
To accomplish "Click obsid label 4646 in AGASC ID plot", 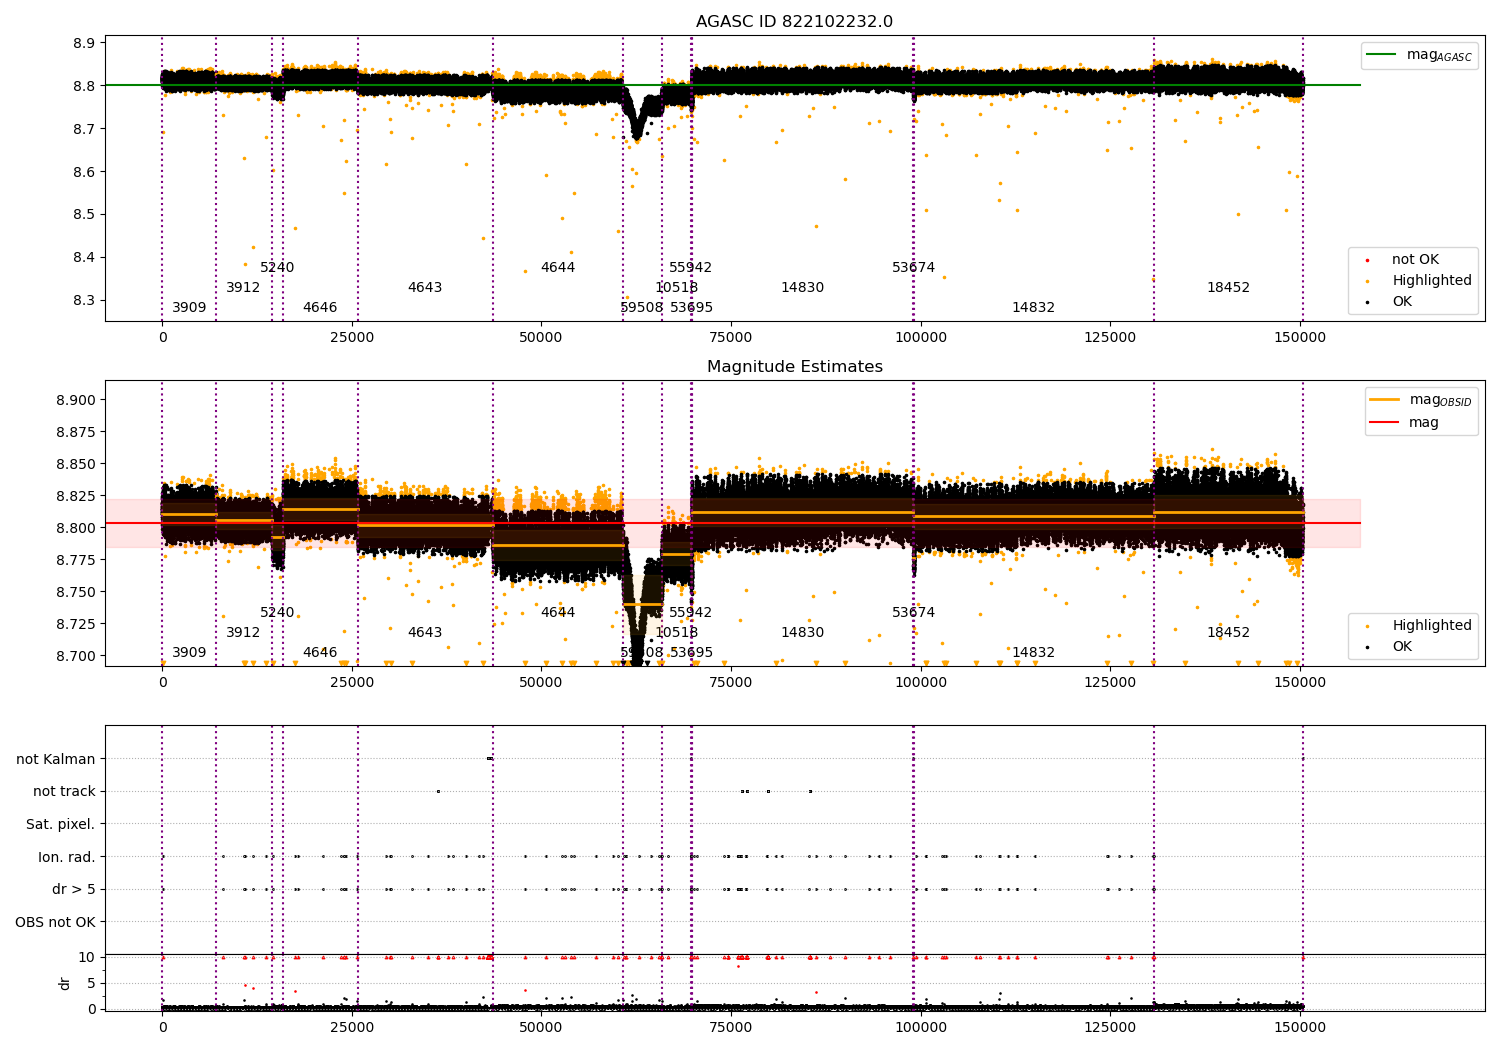I will pos(320,307).
